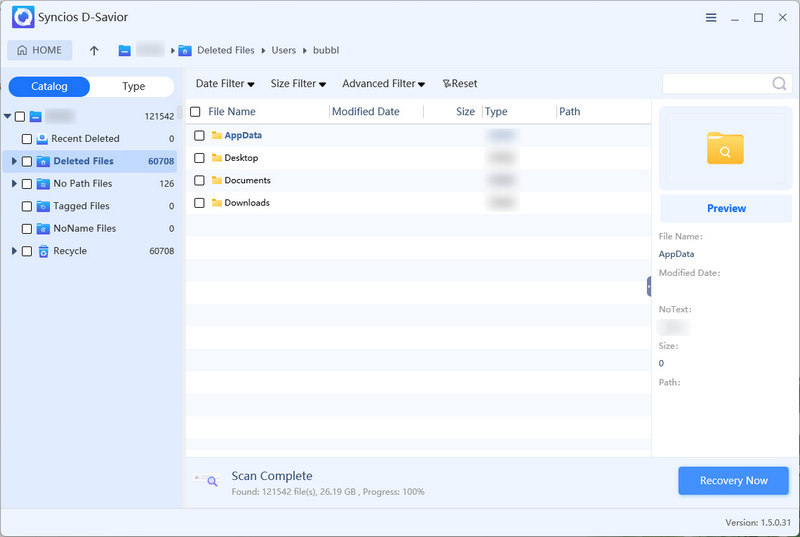Reset all filters
Viewport: 800px width, 537px height.
click(460, 84)
